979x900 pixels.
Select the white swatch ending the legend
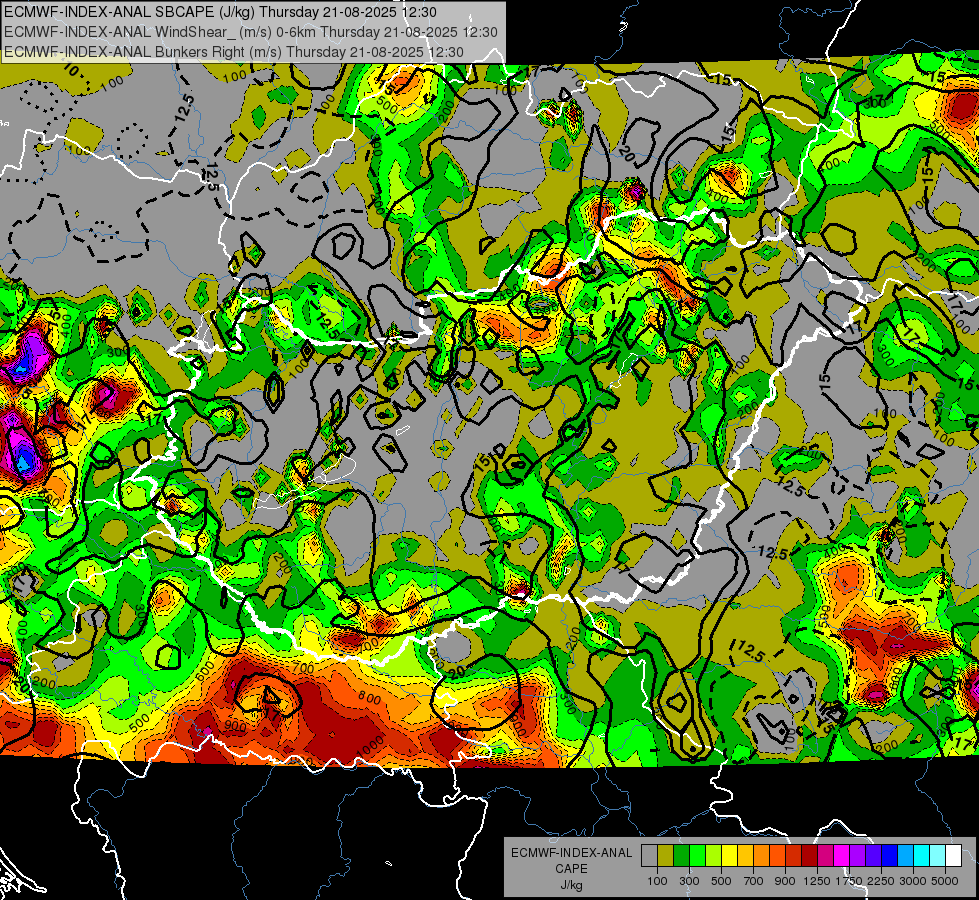click(953, 856)
